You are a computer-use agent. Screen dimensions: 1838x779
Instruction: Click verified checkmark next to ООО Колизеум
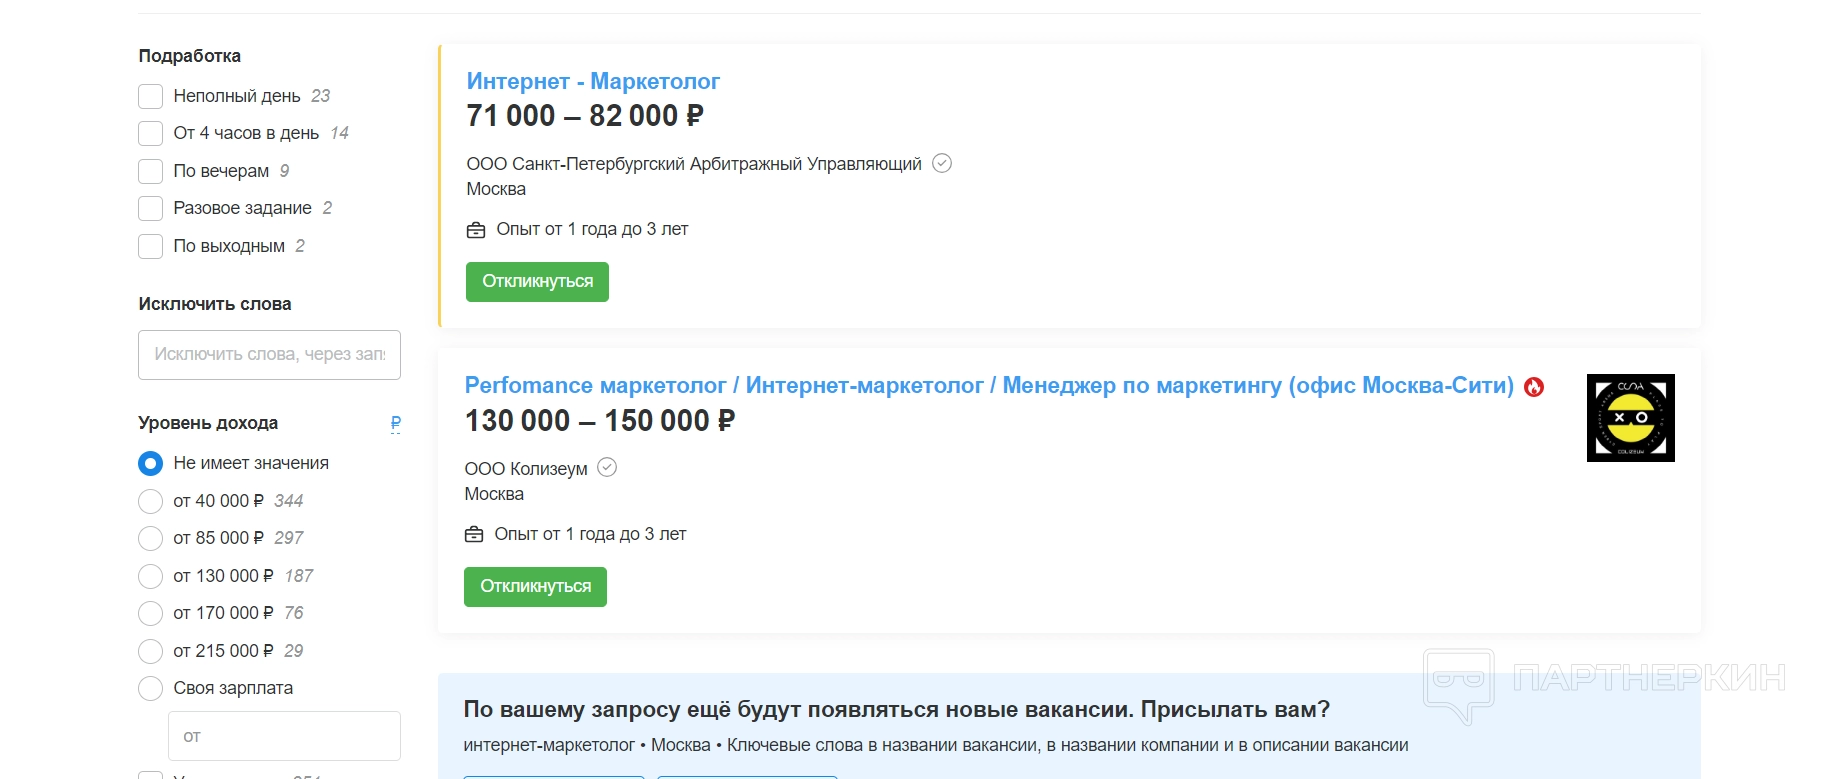(x=607, y=467)
